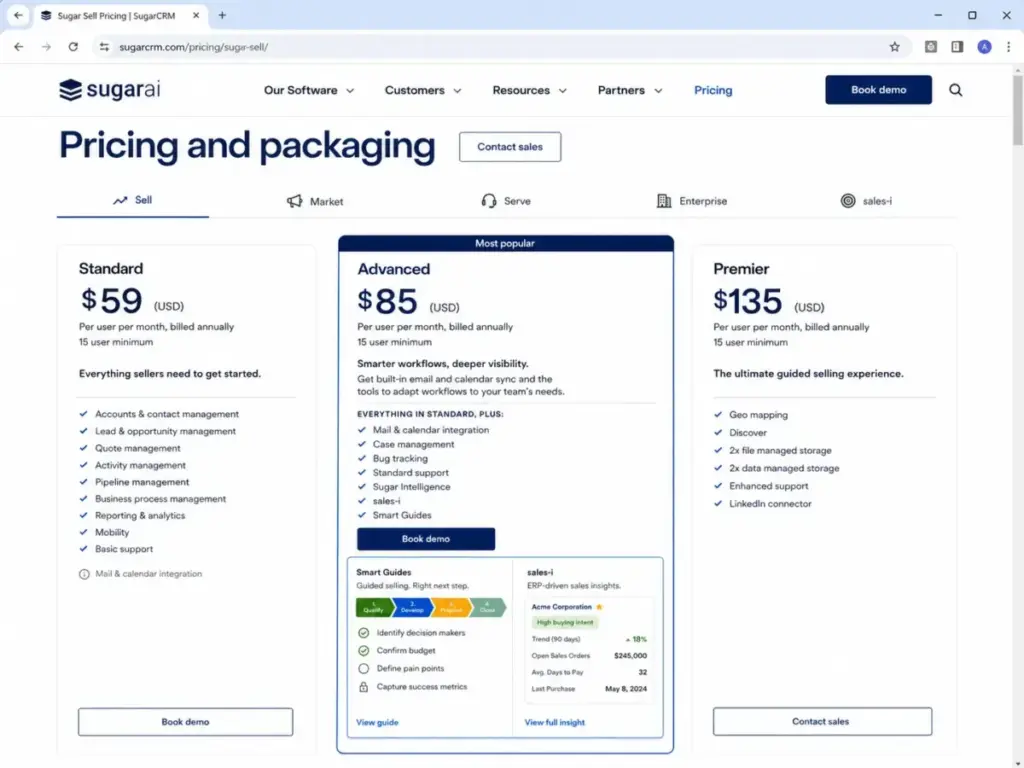Open the browser side panel icon
The height and width of the screenshot is (768, 1024).
pos(957,47)
